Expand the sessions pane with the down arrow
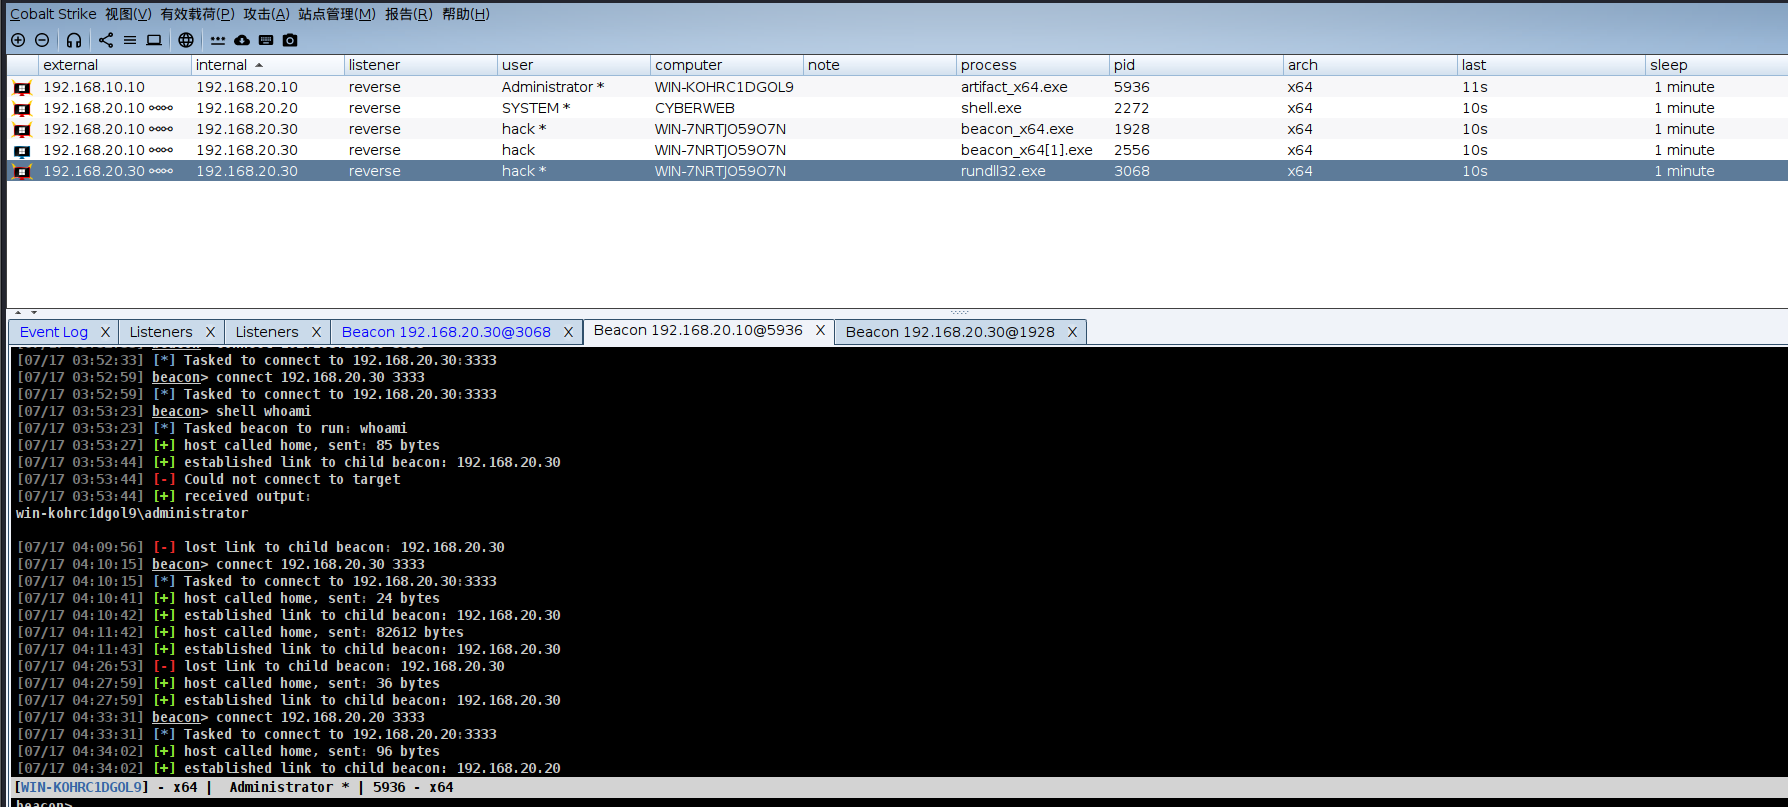 tap(34, 313)
